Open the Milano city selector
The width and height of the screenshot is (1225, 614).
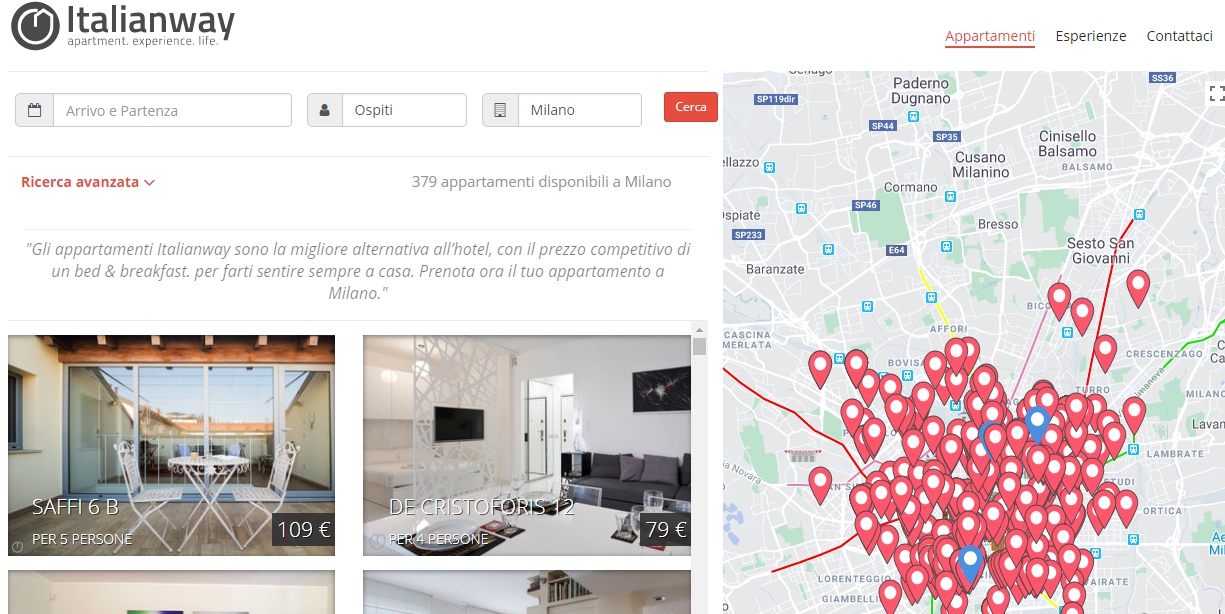580,110
